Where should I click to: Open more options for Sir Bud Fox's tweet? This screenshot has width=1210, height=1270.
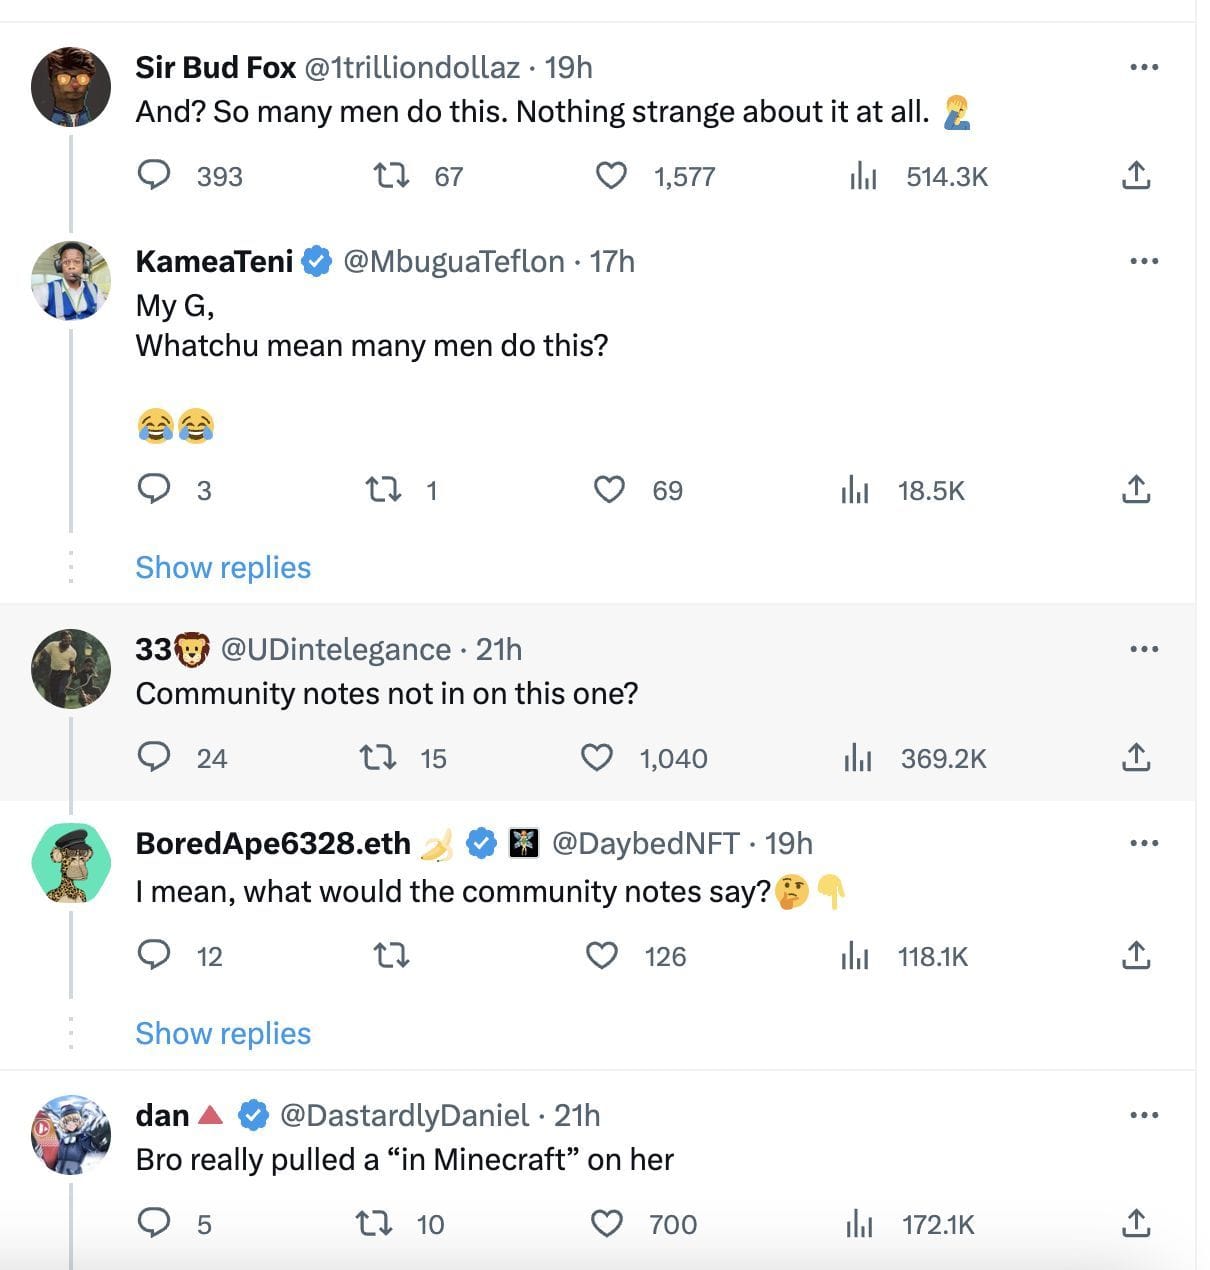(1143, 67)
